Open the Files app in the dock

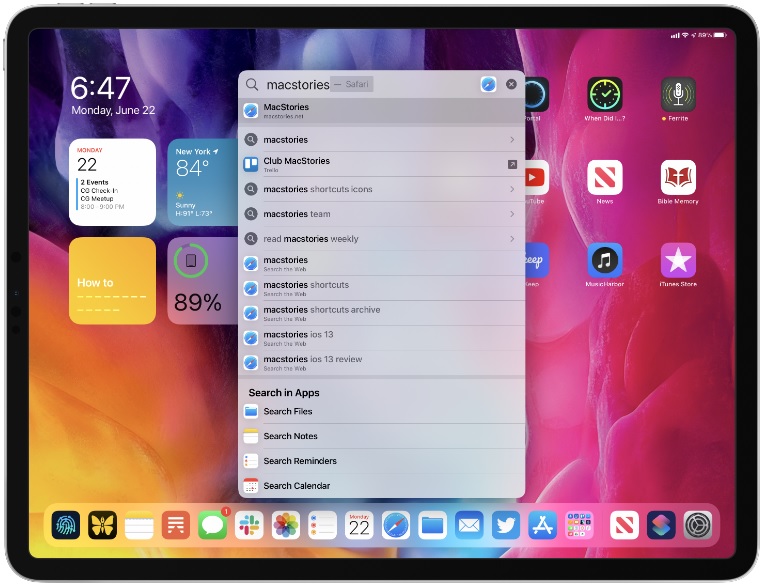[x=432, y=525]
